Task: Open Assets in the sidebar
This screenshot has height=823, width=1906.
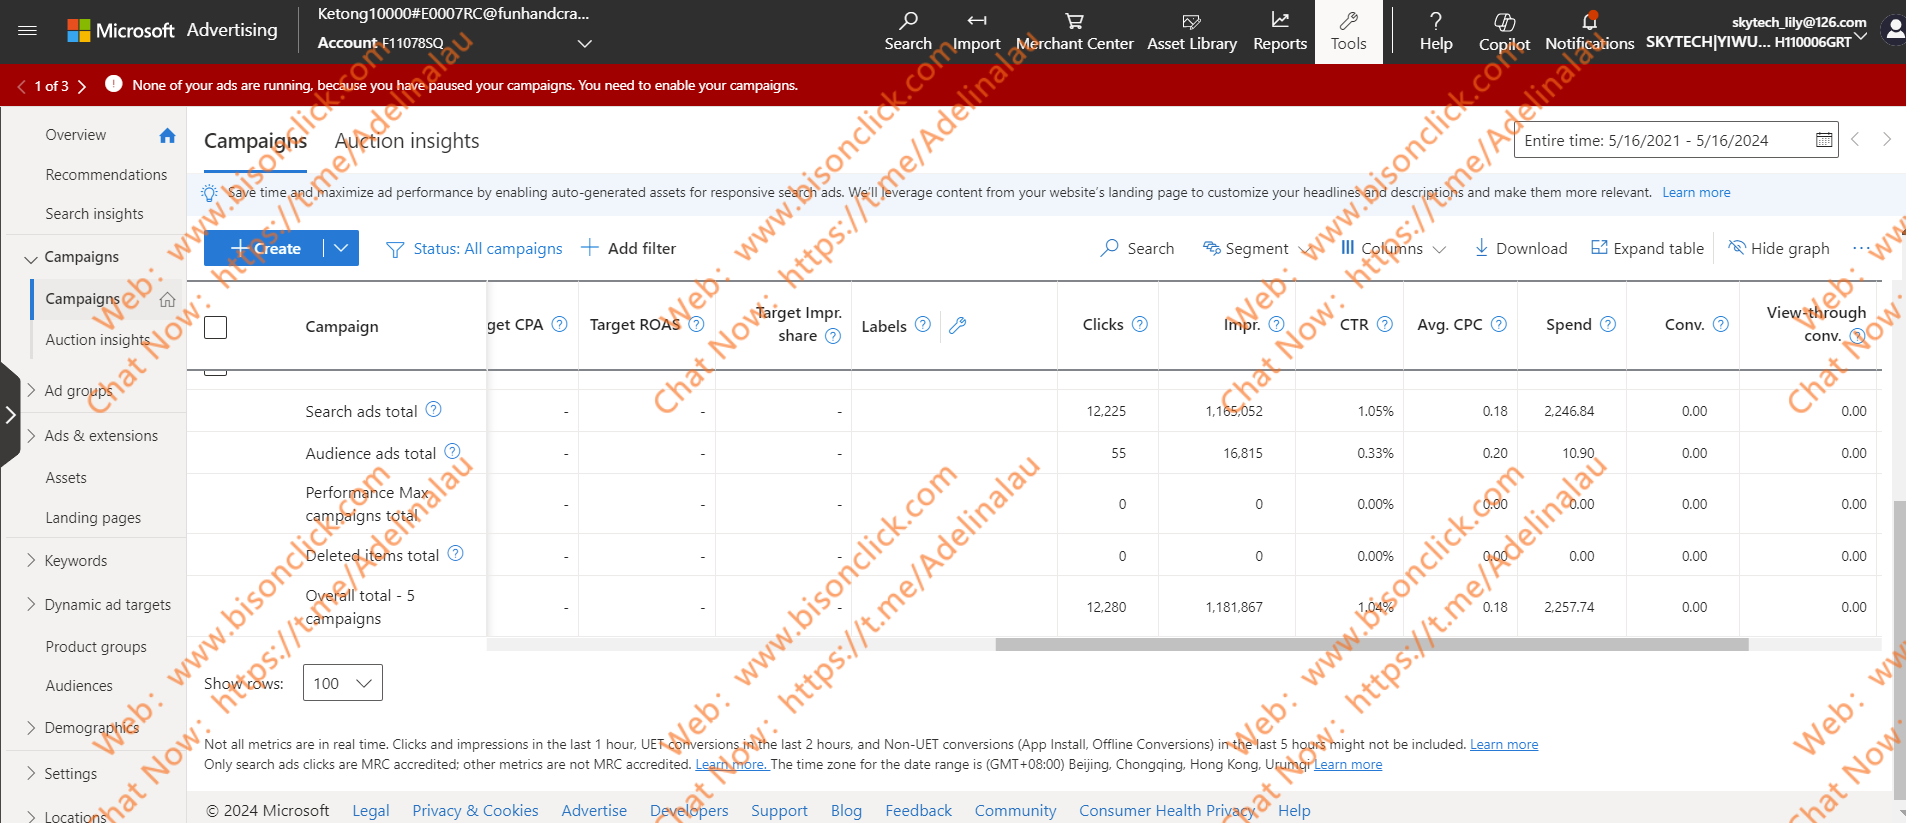Action: pyautogui.click(x=66, y=478)
